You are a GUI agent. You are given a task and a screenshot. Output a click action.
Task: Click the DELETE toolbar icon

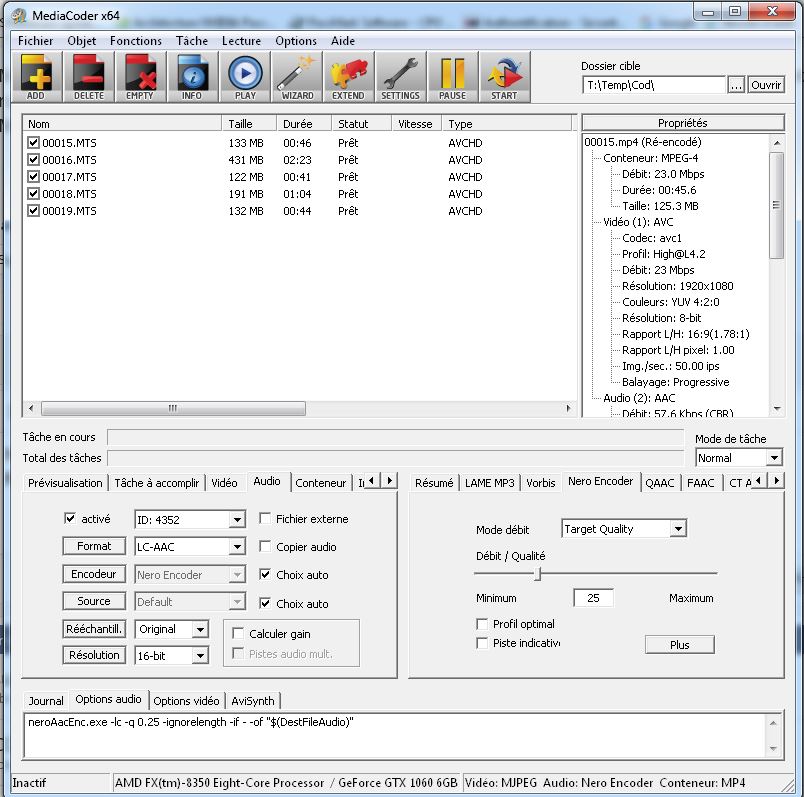89,76
